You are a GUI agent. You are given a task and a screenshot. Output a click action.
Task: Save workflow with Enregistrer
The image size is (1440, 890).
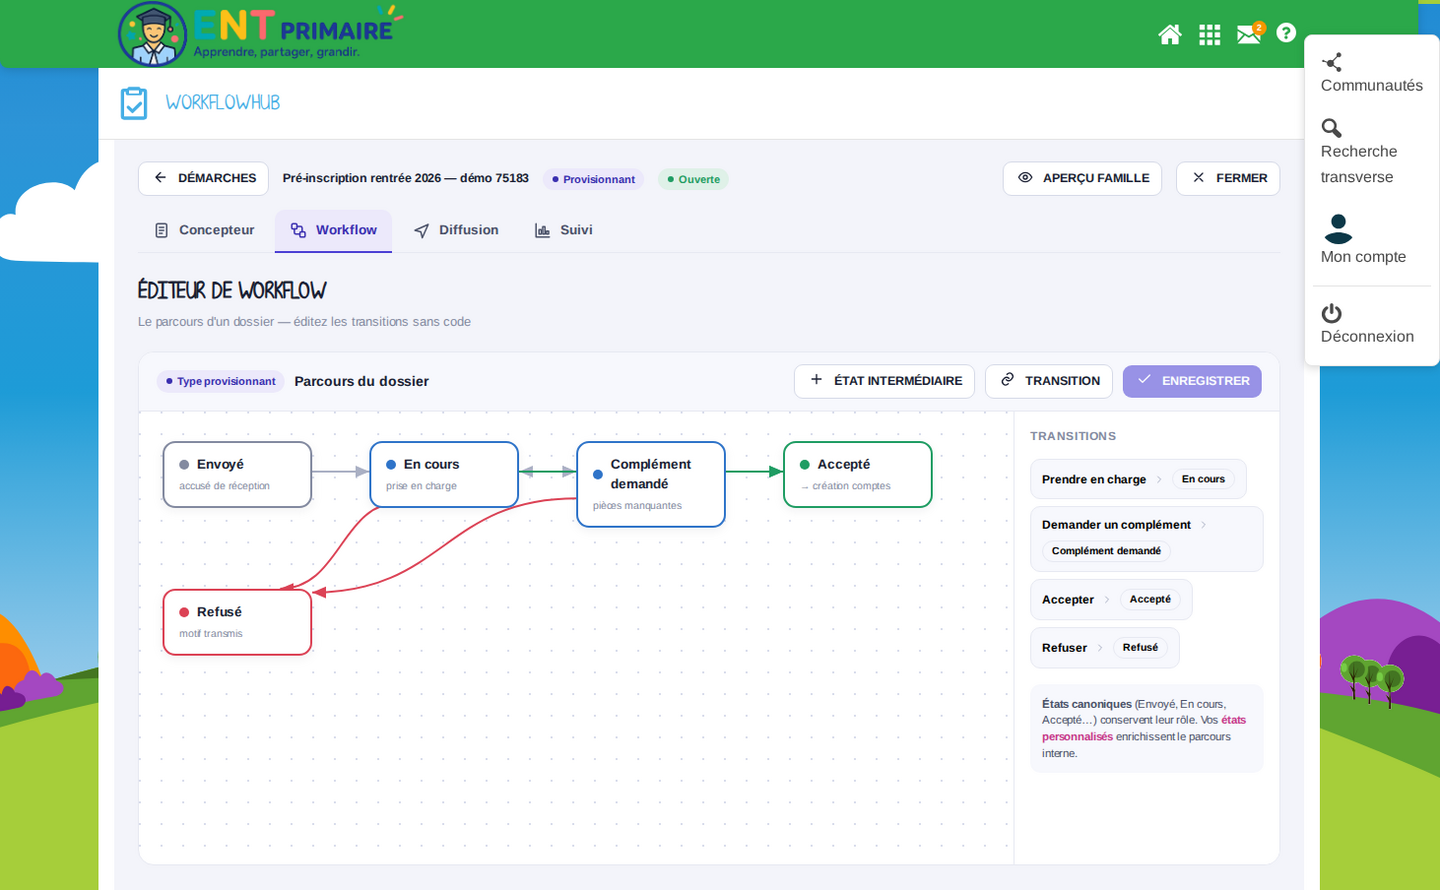1192,381
